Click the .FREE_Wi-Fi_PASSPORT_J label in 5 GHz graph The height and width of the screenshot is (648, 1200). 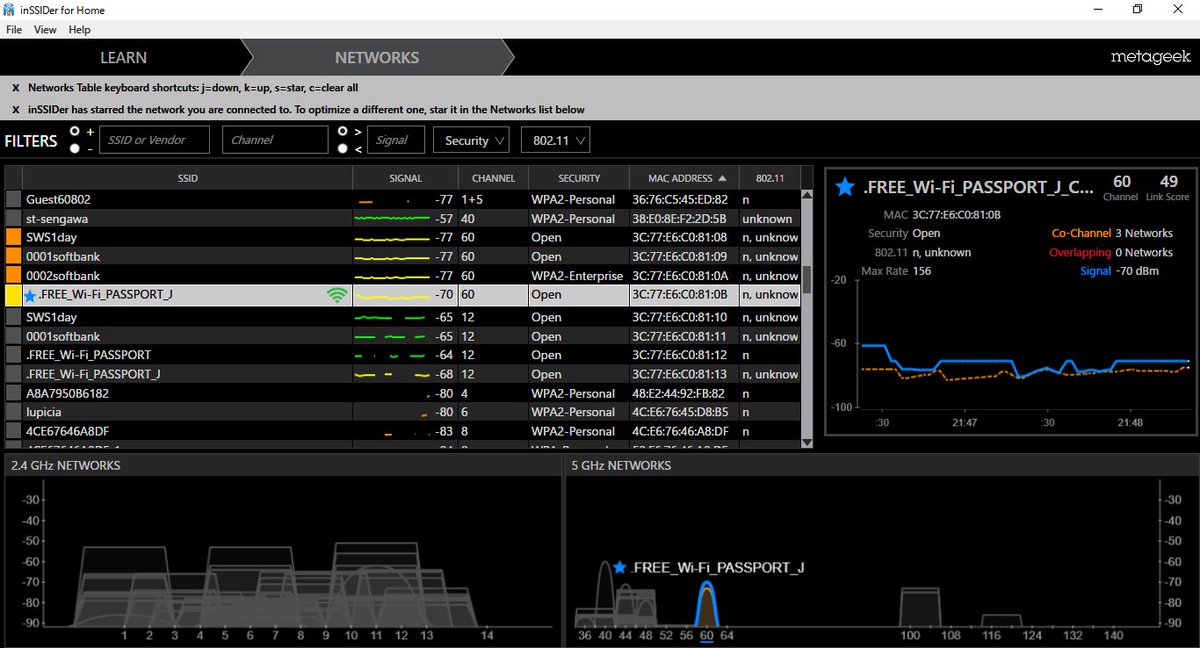tap(718, 568)
